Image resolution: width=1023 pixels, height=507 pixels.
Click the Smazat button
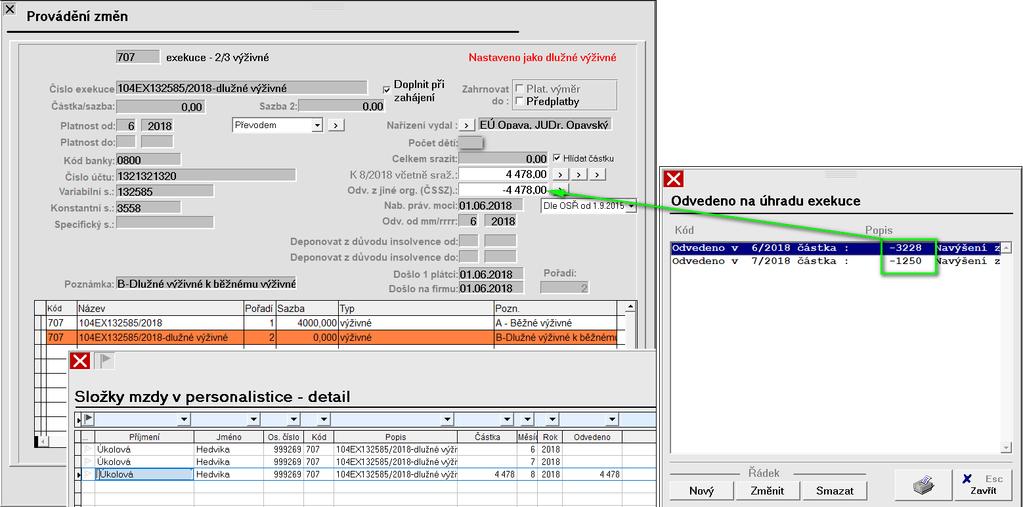coord(833,491)
